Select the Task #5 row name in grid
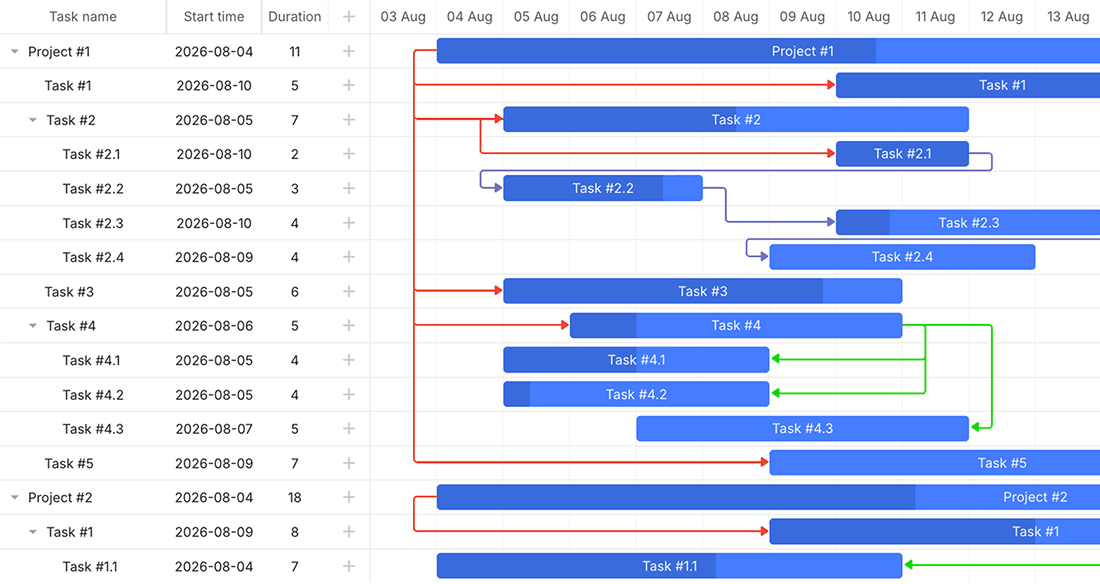 click(x=69, y=463)
